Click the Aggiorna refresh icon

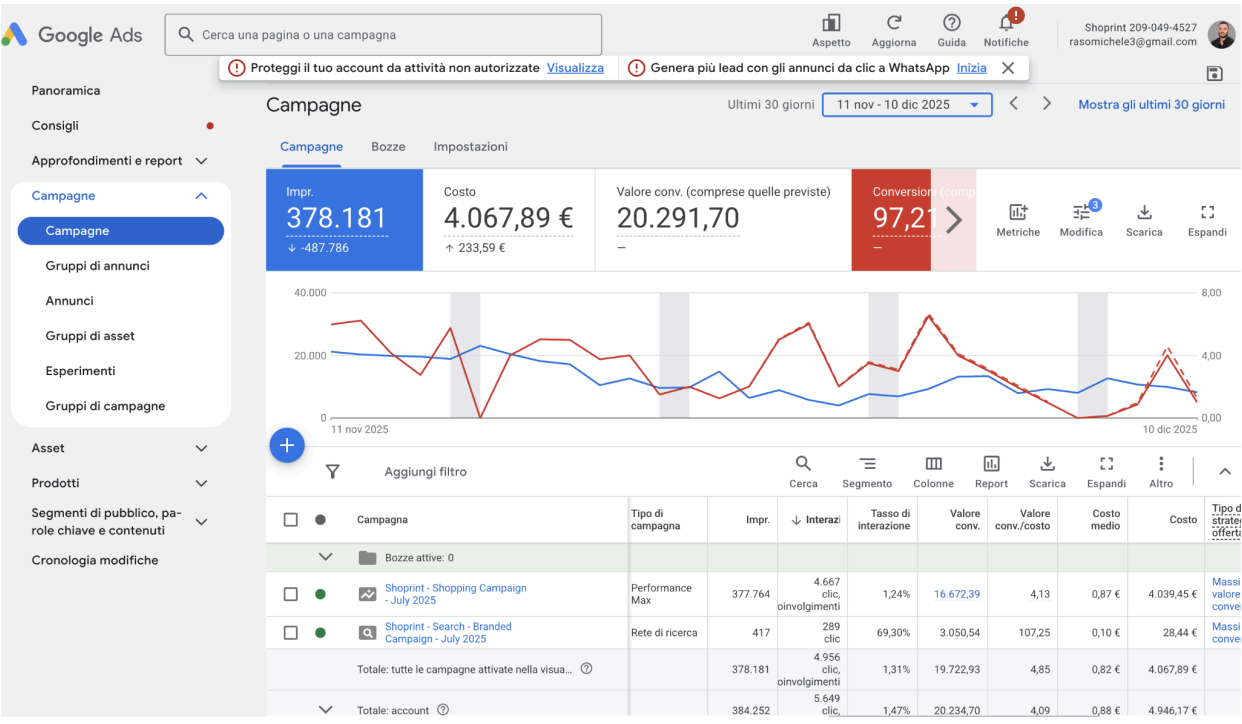click(894, 22)
